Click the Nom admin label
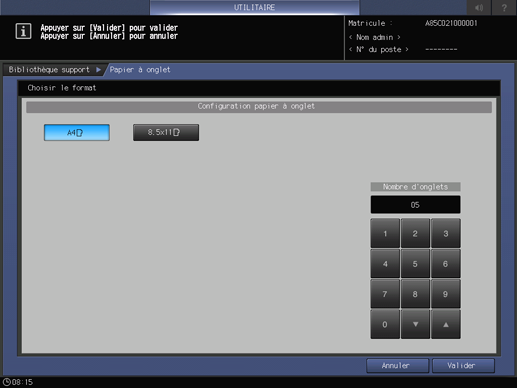 click(x=375, y=37)
